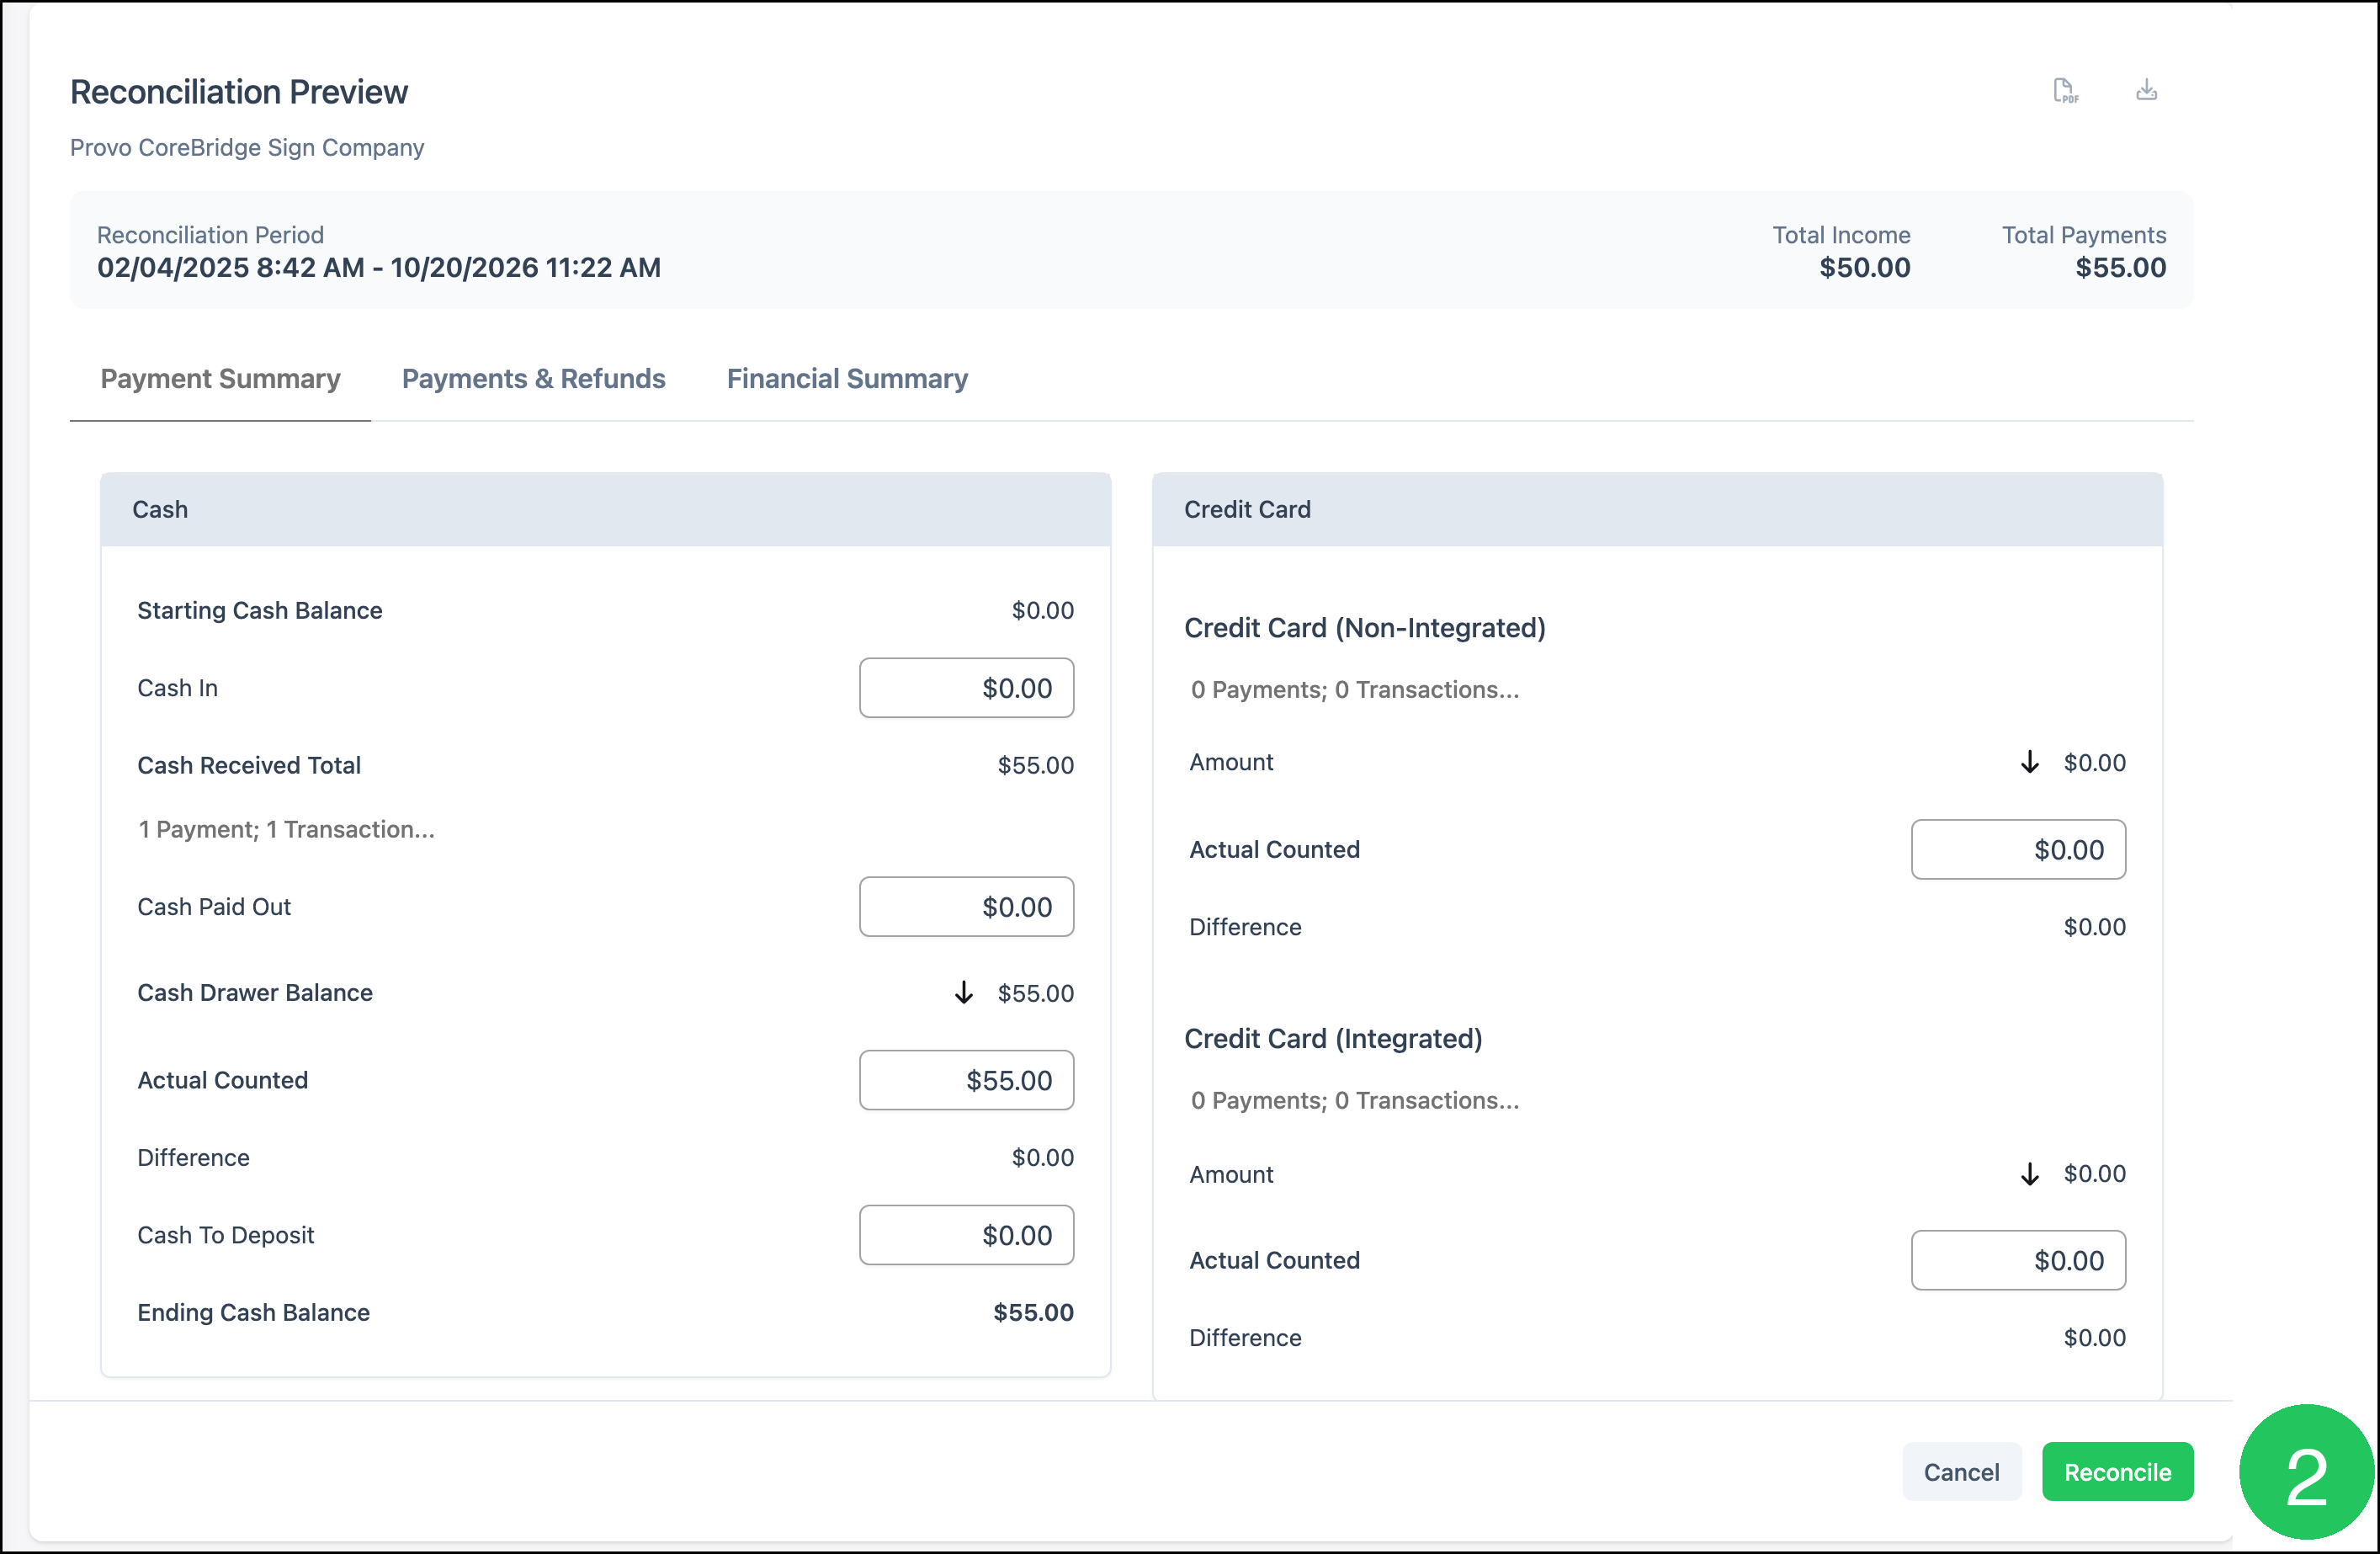This screenshot has width=2380, height=1554.
Task: Edit Integrated Credit Card Actual Counted field
Action: [x=2018, y=1260]
